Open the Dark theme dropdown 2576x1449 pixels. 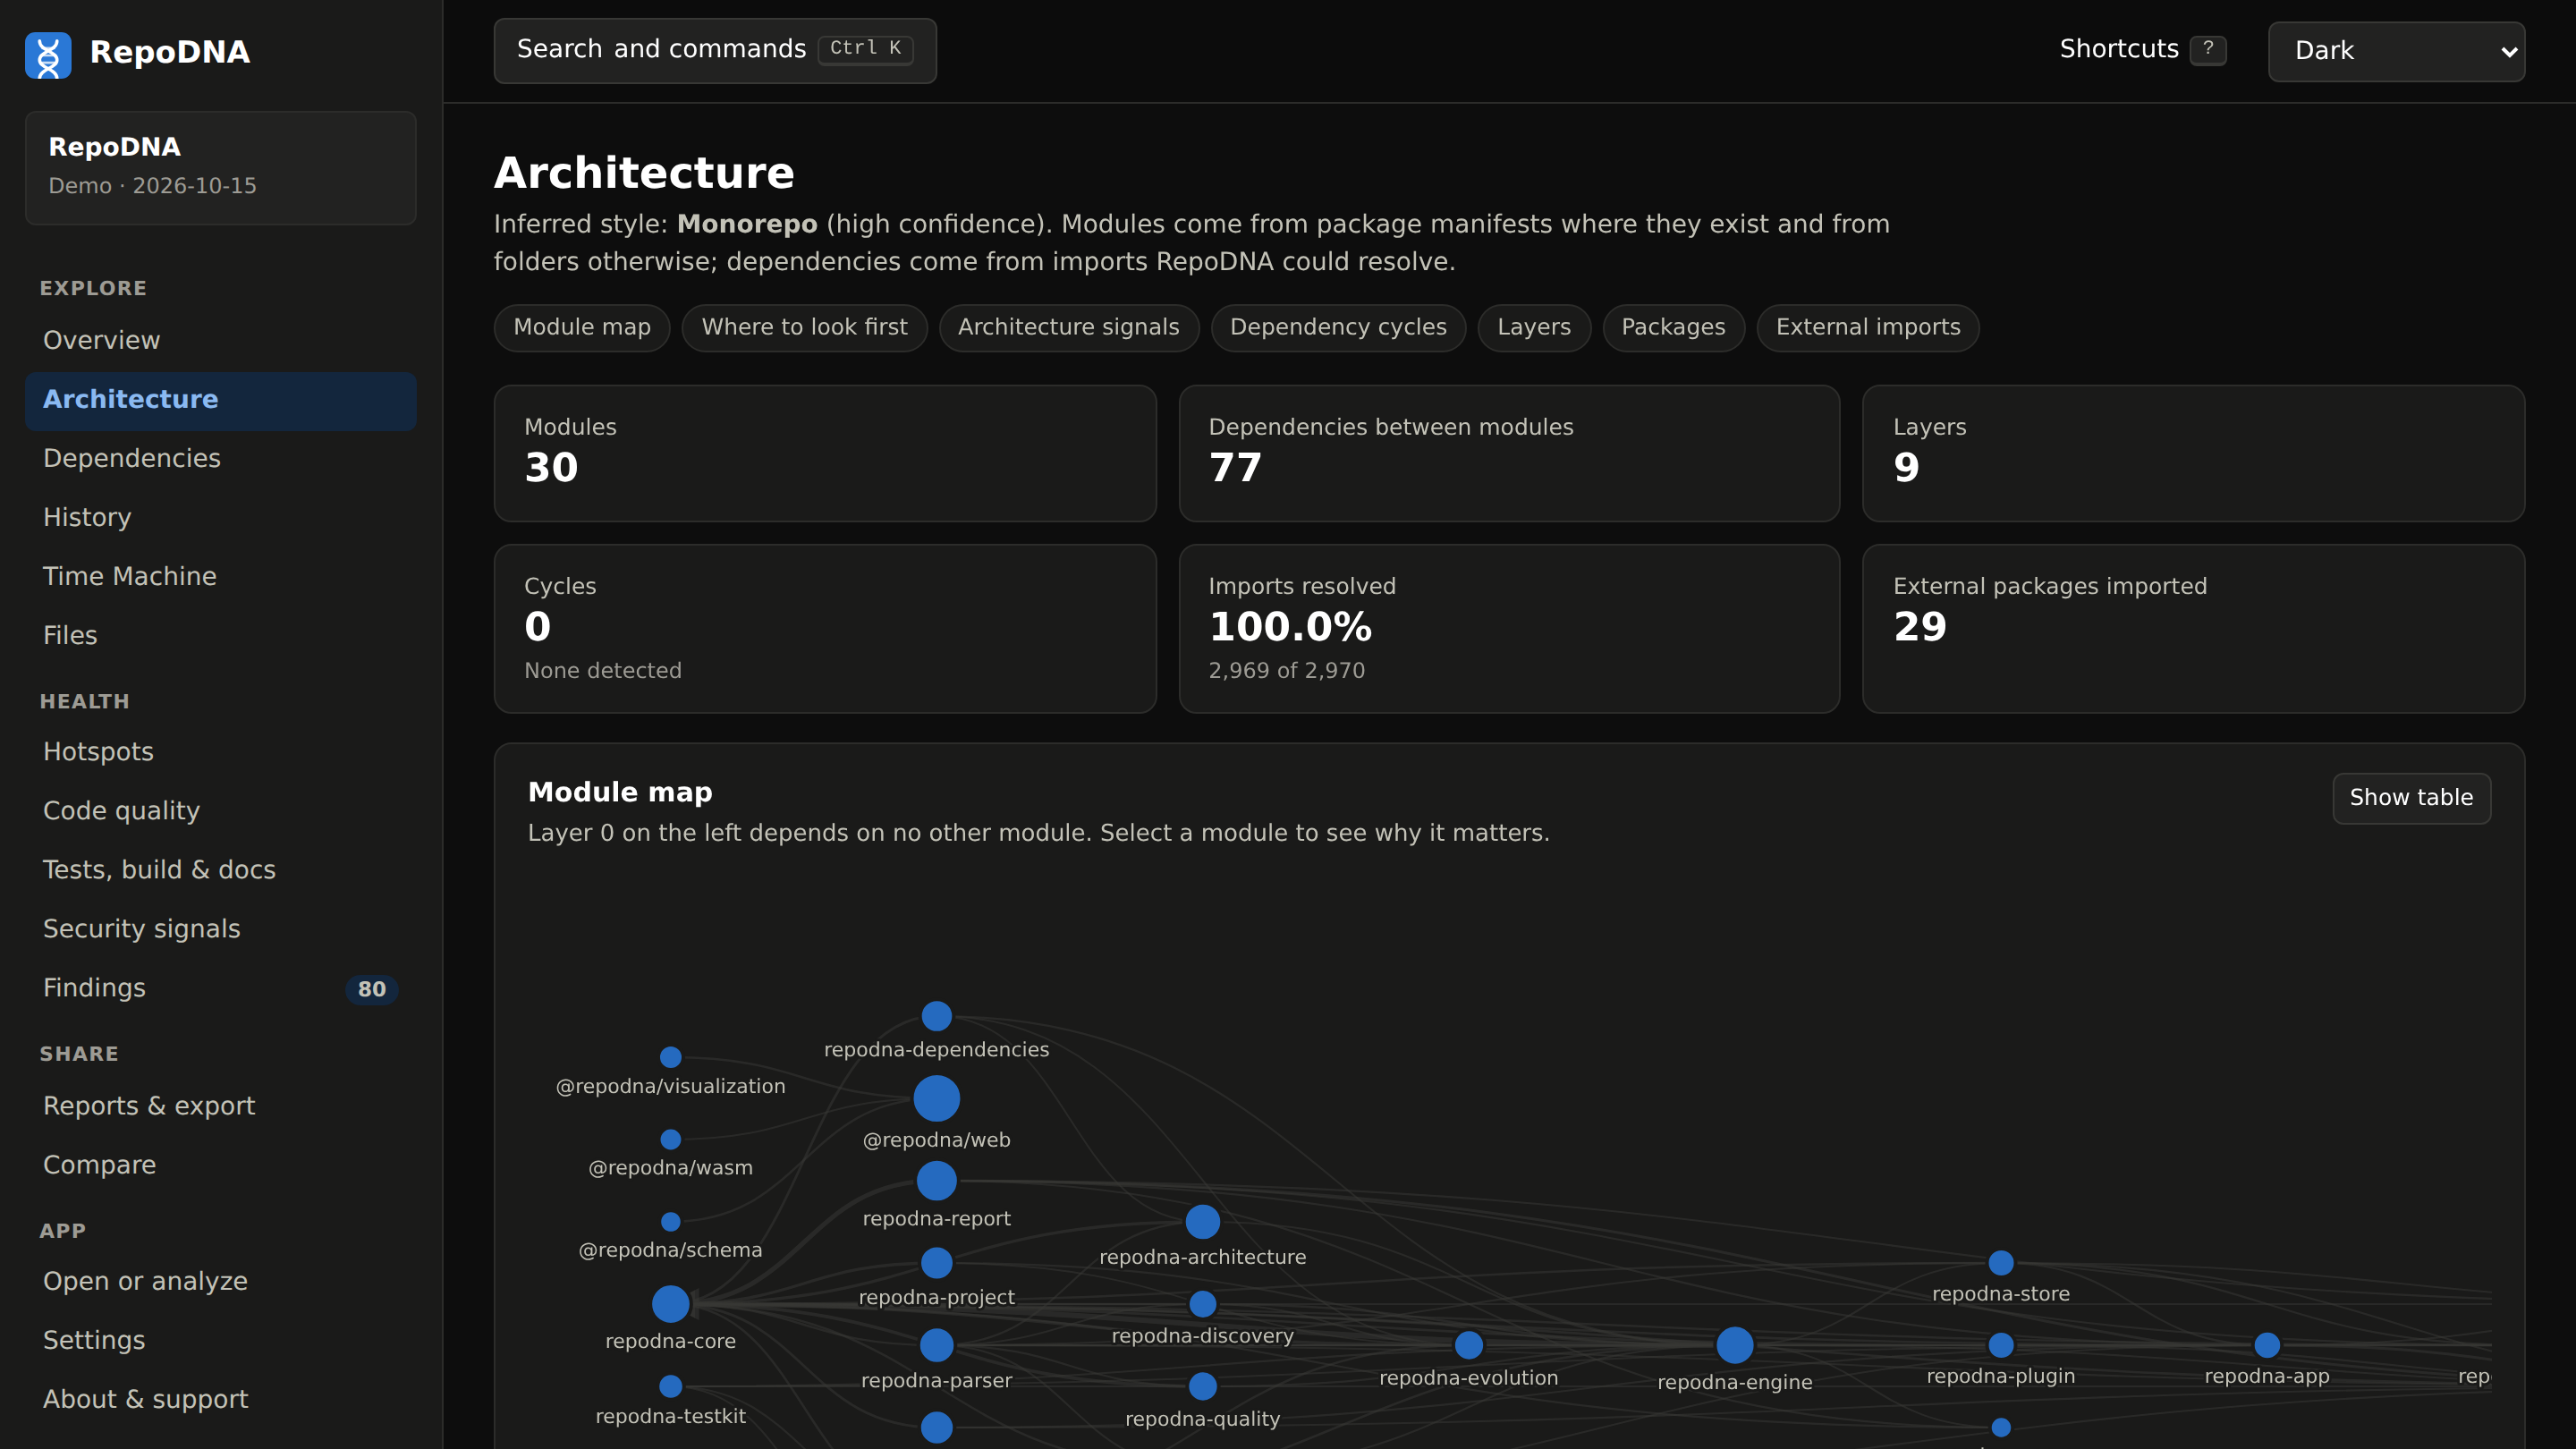2396,51
